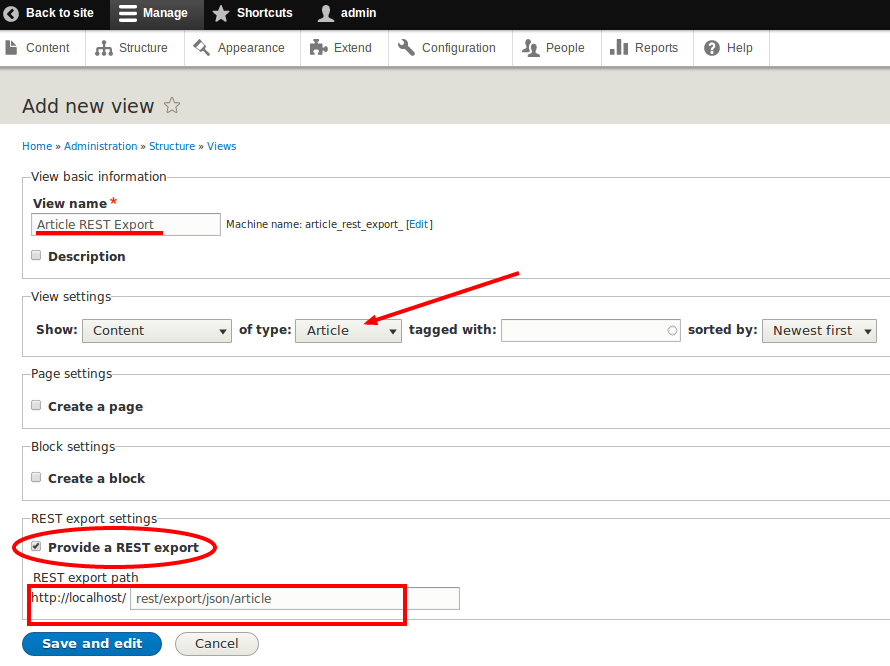Screen dimensions: 890x666
Task: Focus the tagged with autocomplete field
Action: 591,330
